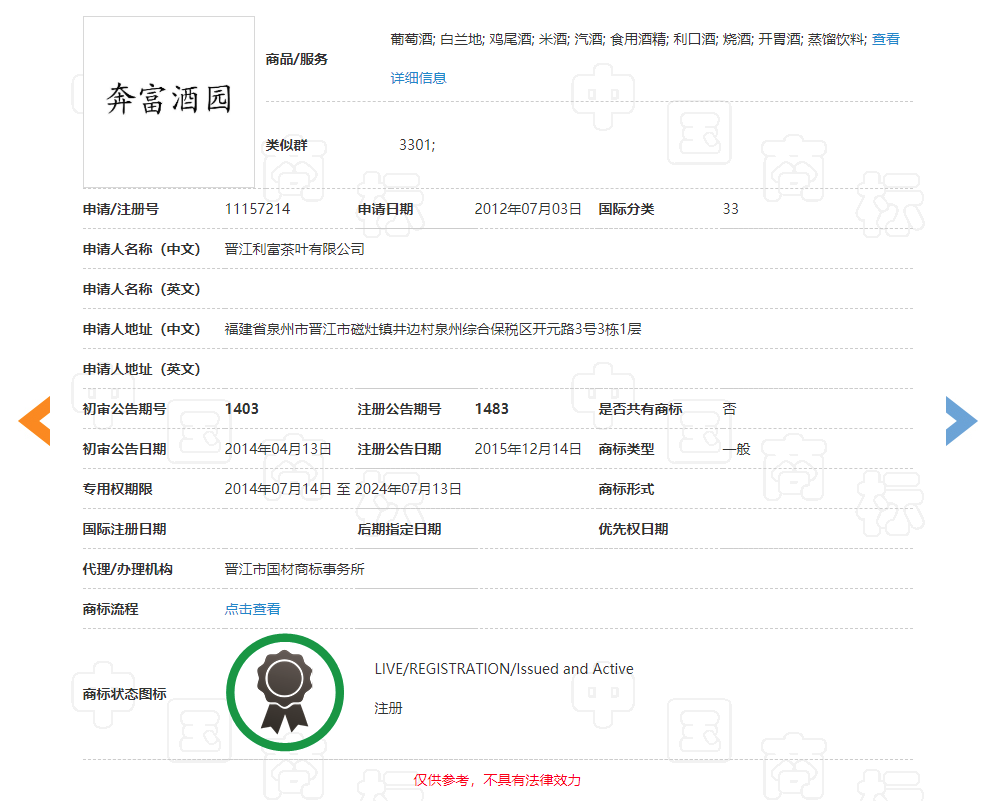Screen dimensions: 995x801
Task: Click the 商标状态图标 field label
Action: [124, 694]
